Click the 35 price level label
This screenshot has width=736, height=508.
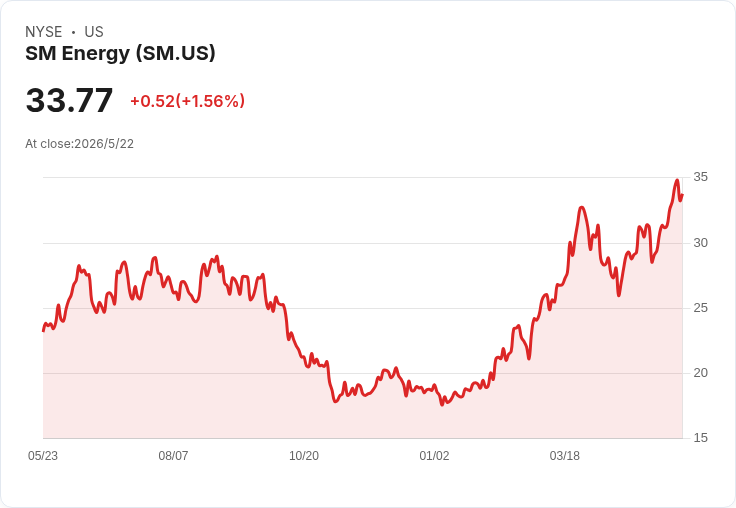click(x=700, y=177)
